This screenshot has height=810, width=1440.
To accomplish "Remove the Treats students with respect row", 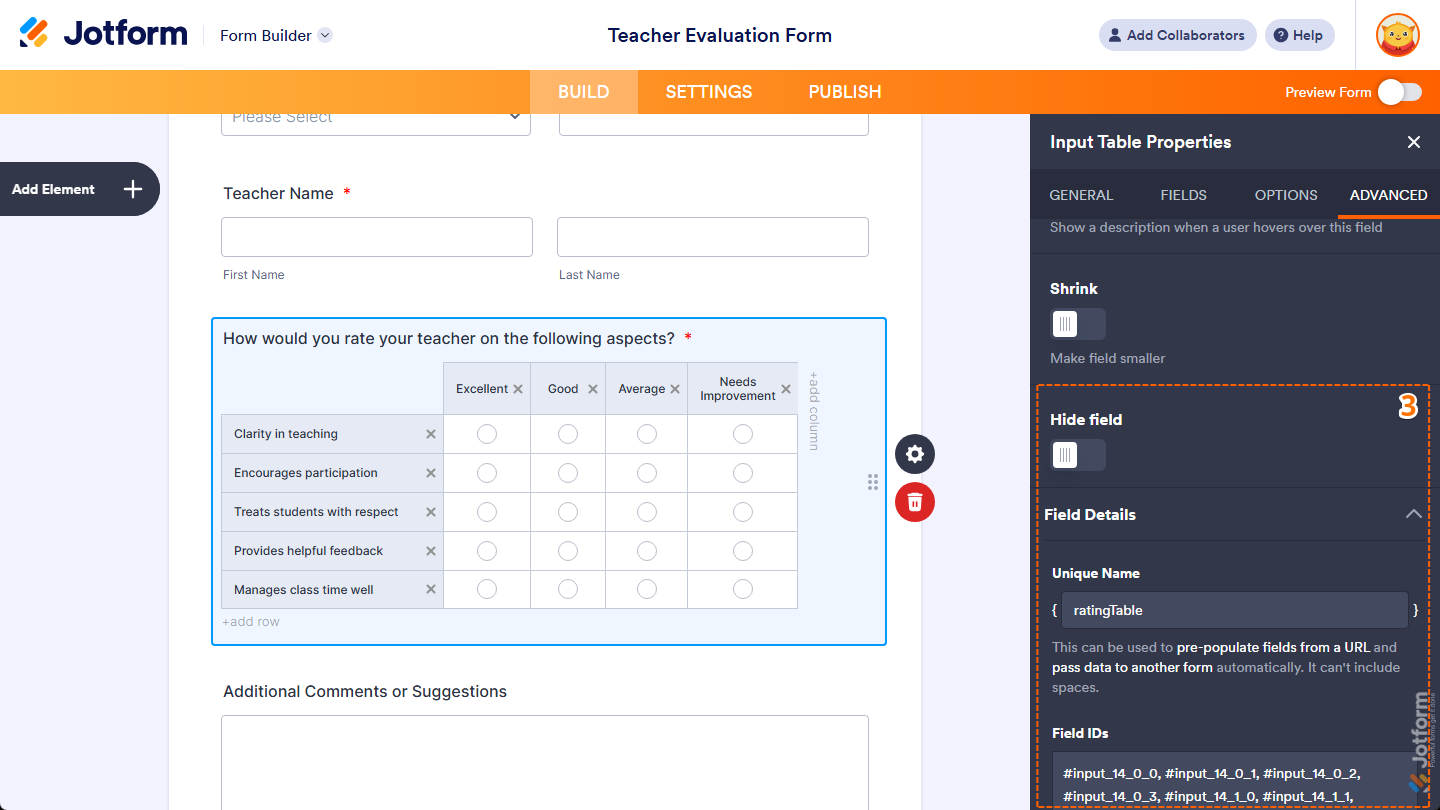I will pos(431,512).
